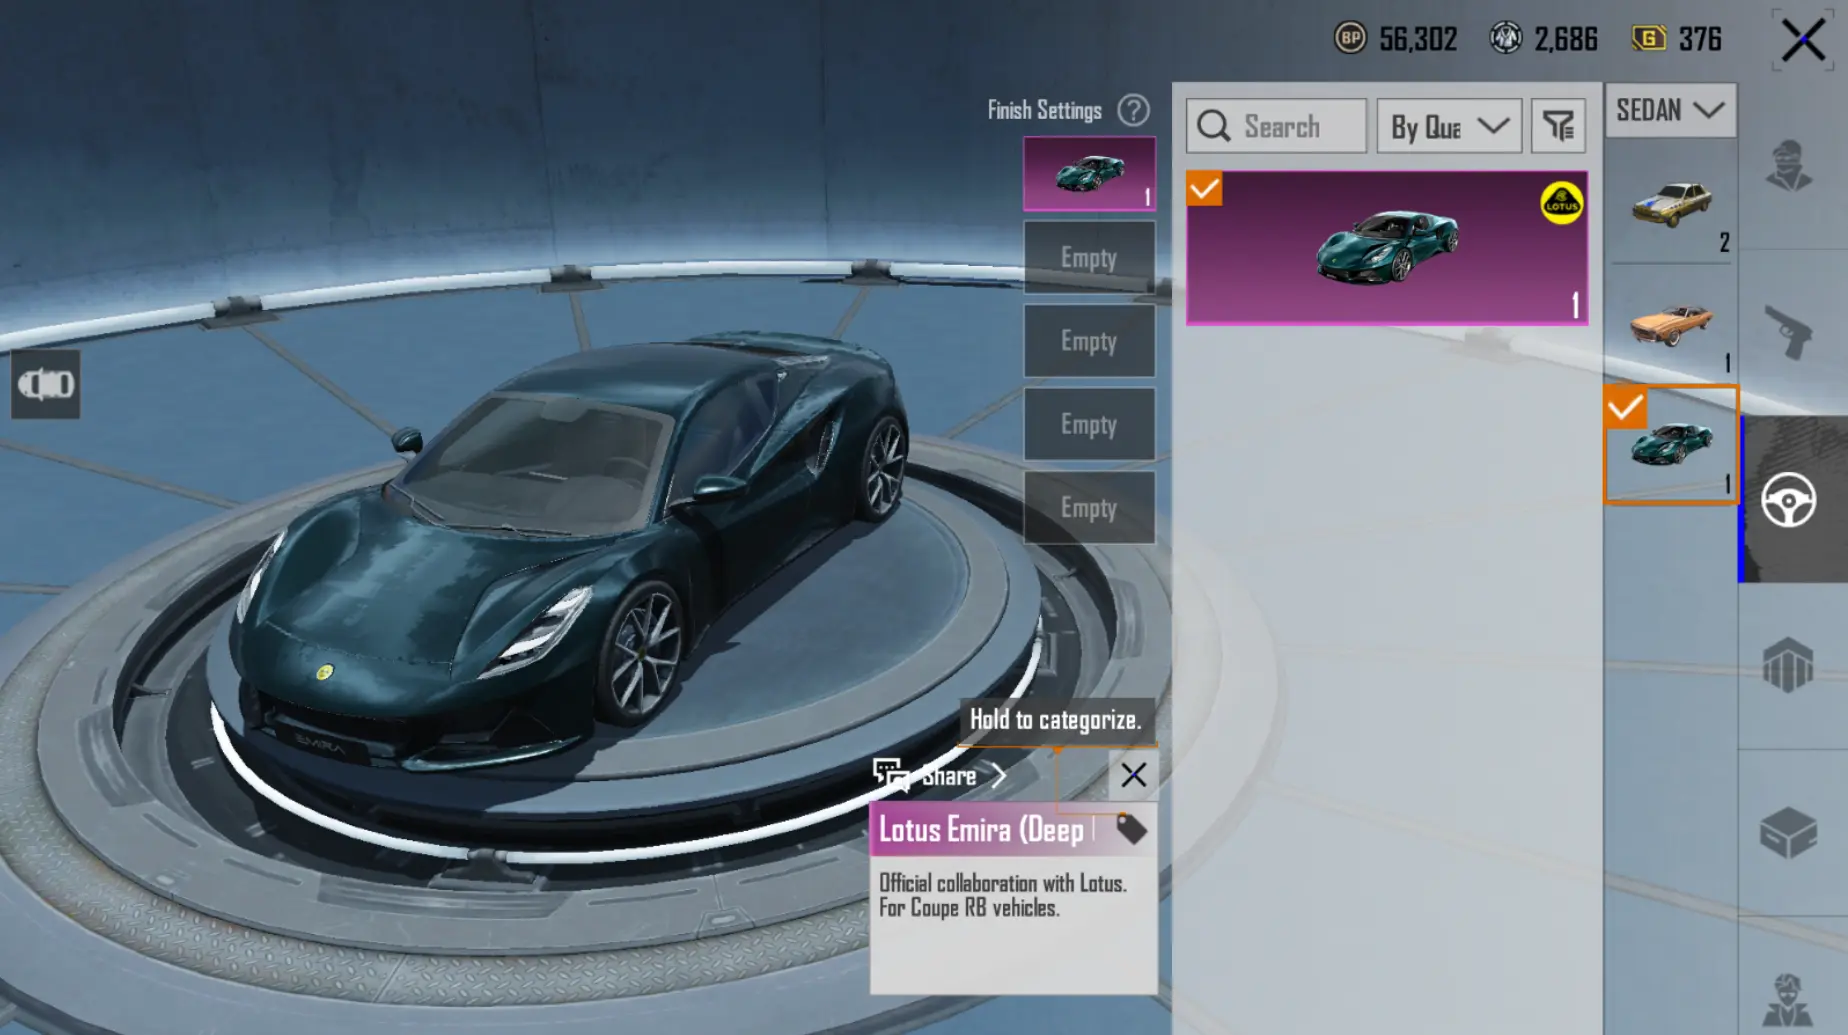Select the vehicle steering wheel category

coord(1788,499)
